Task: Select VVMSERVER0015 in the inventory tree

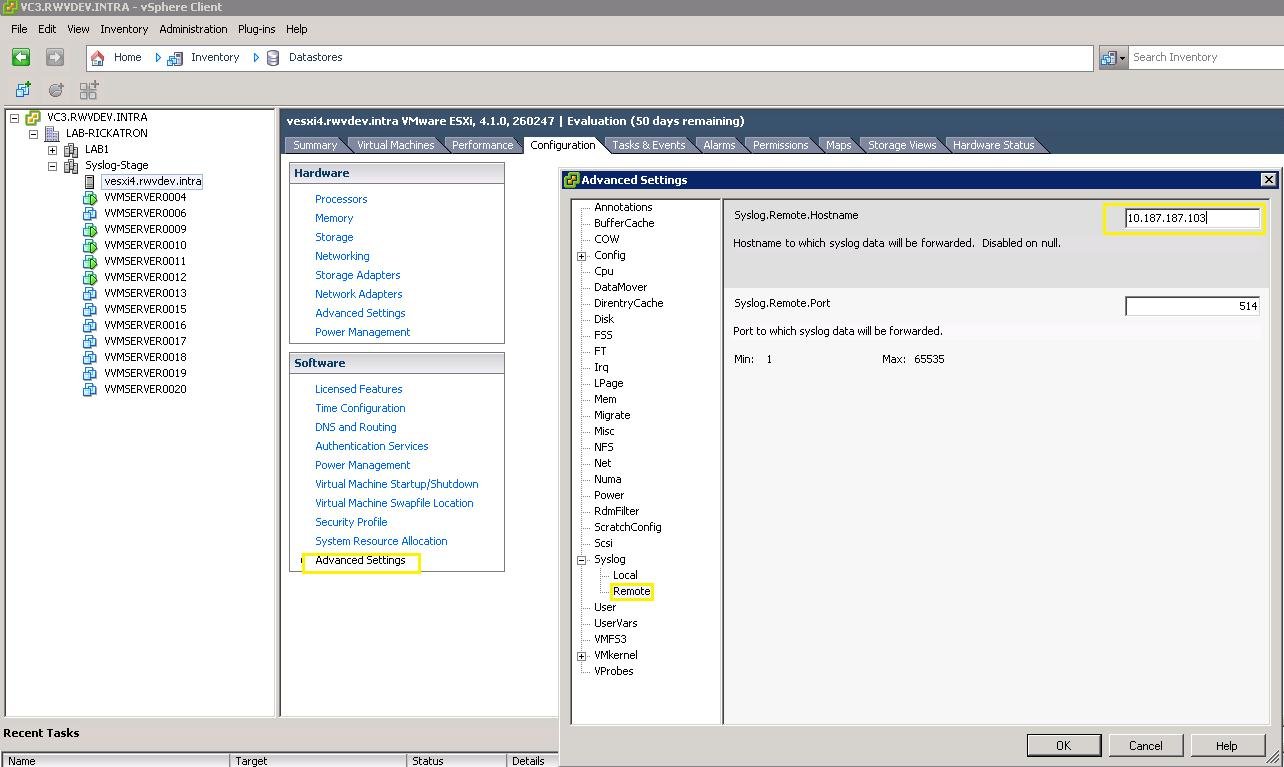Action: coord(145,309)
